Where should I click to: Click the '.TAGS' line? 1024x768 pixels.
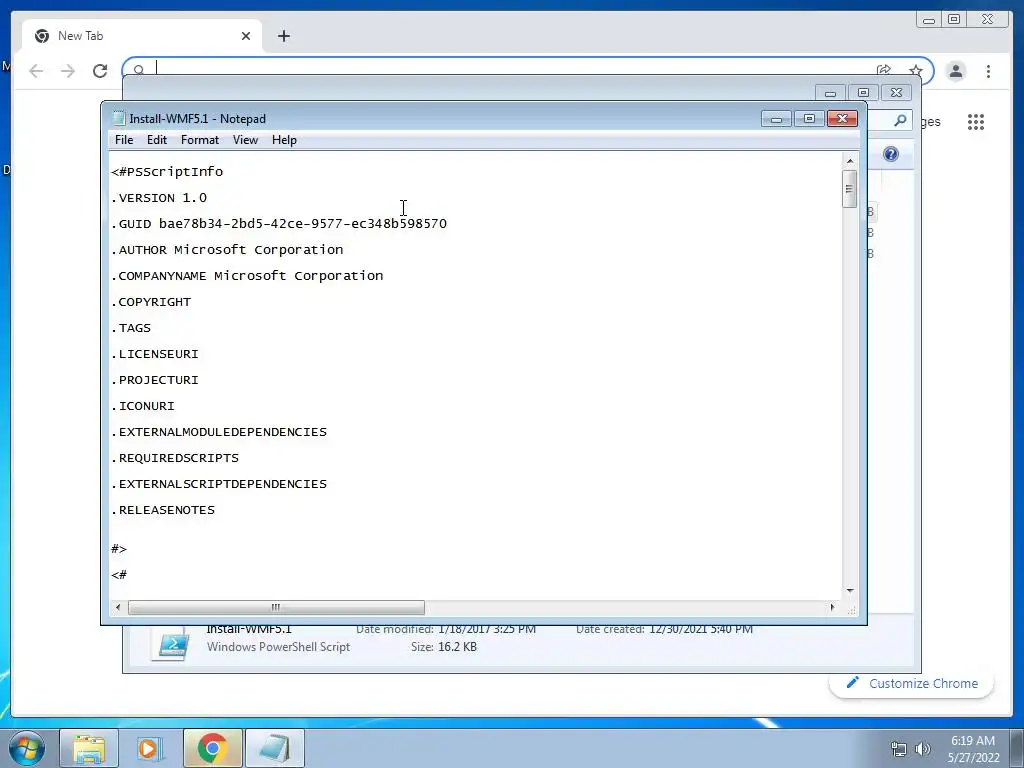click(131, 328)
